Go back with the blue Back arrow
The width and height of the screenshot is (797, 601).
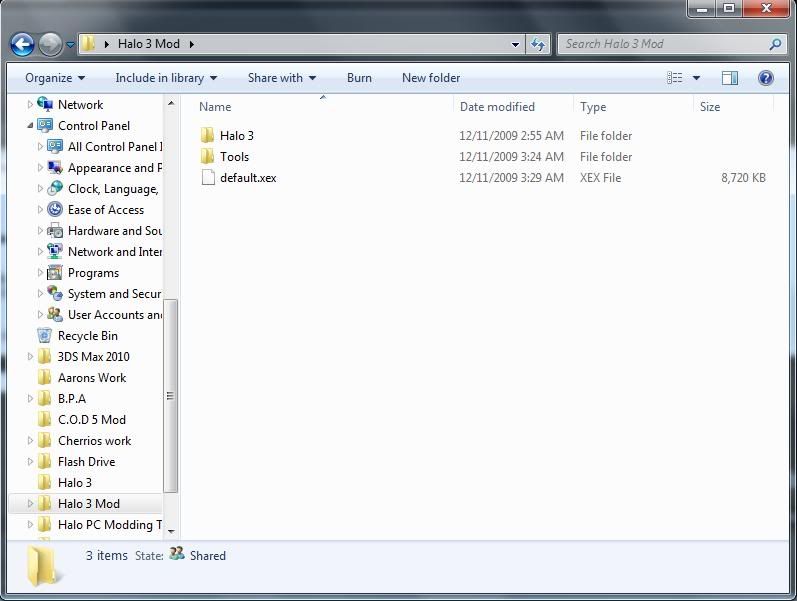pos(22,45)
